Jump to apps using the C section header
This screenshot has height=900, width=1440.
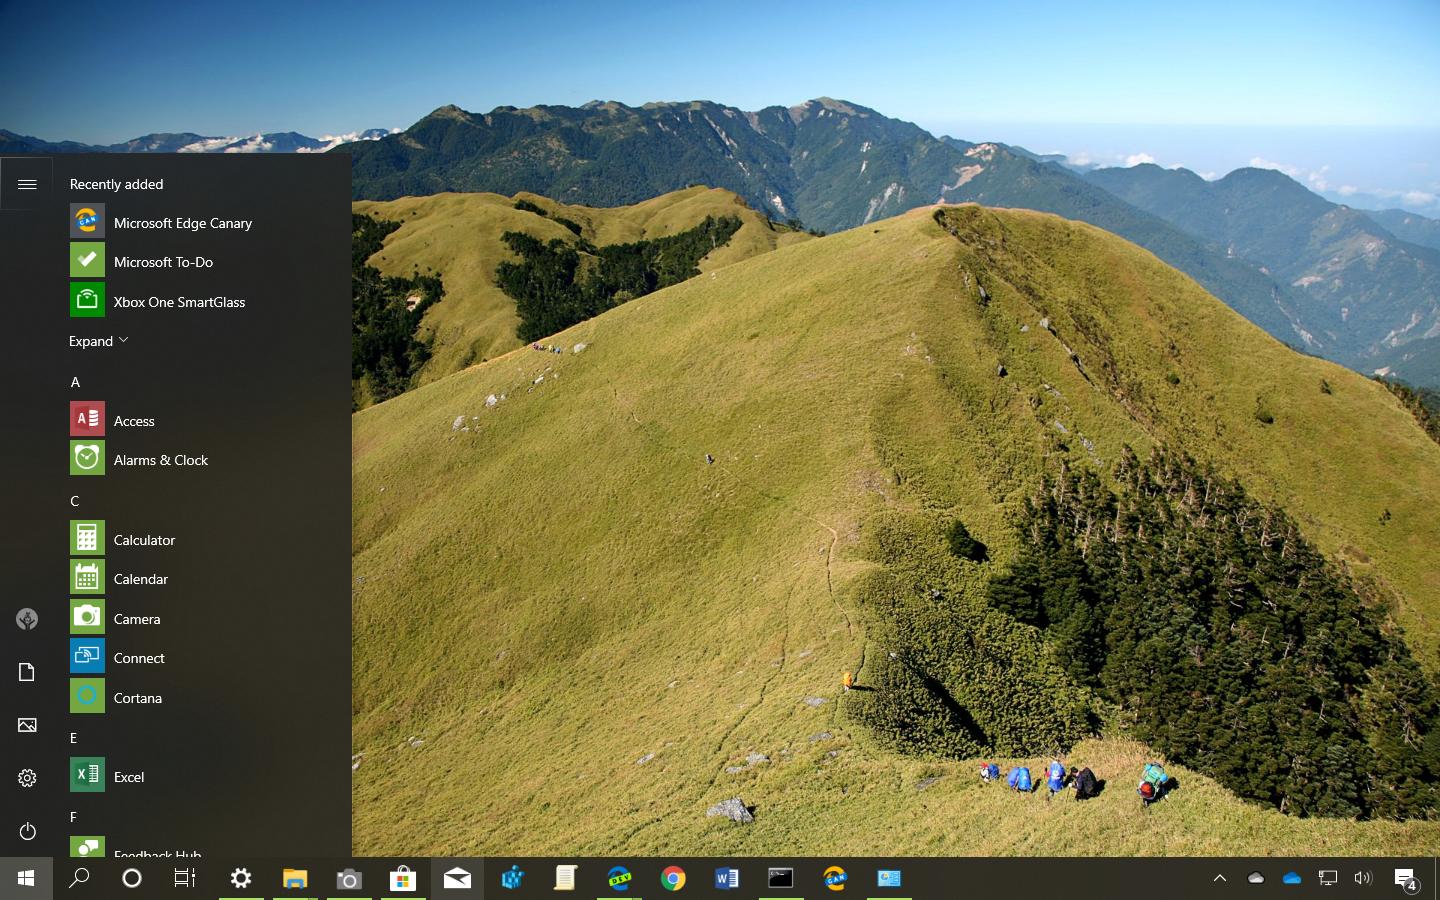click(x=74, y=500)
